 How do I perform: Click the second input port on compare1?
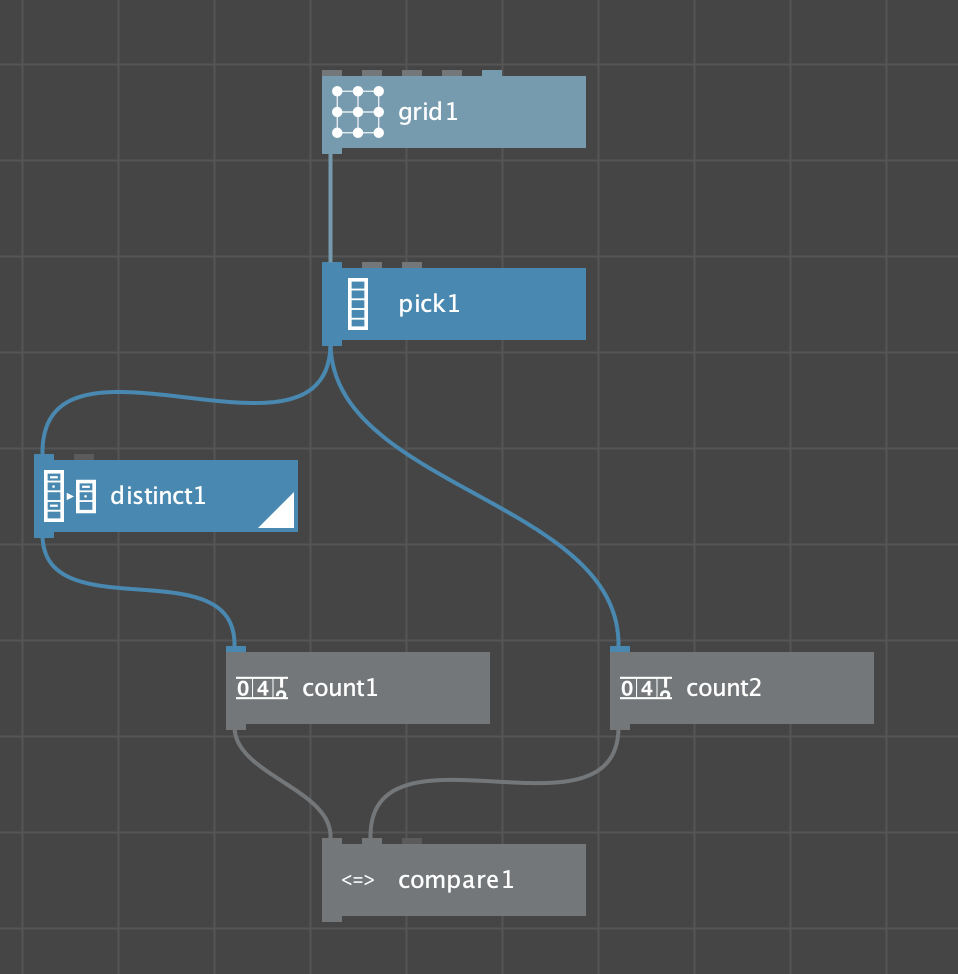(372, 841)
